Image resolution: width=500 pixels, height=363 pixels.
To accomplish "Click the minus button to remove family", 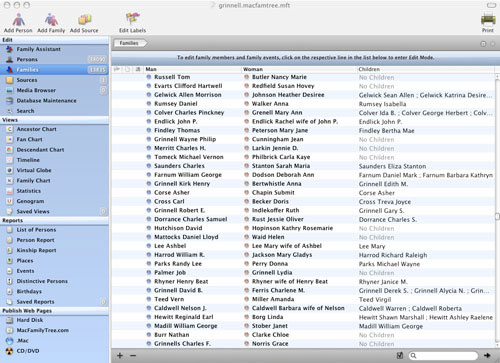I will (133, 356).
